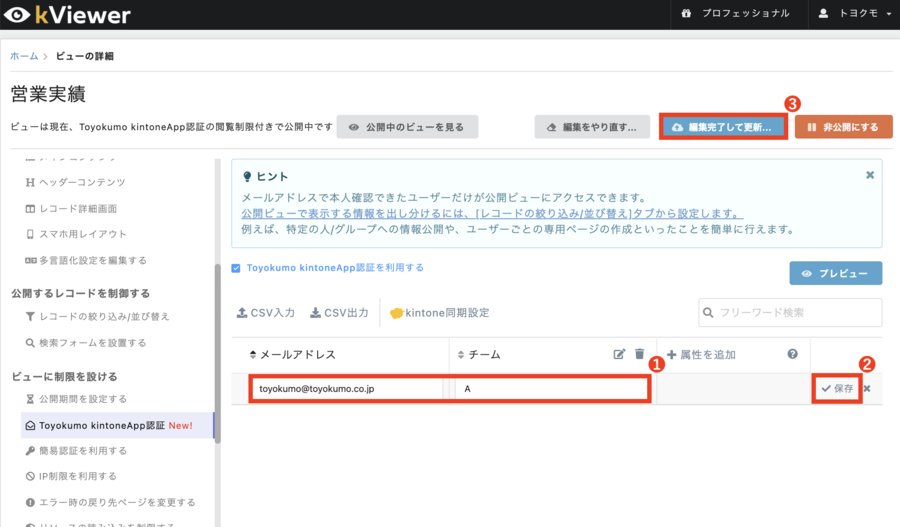Open レコードの絞り込み/並び替え sidebar item
The width and height of the screenshot is (900, 527).
(x=98, y=316)
